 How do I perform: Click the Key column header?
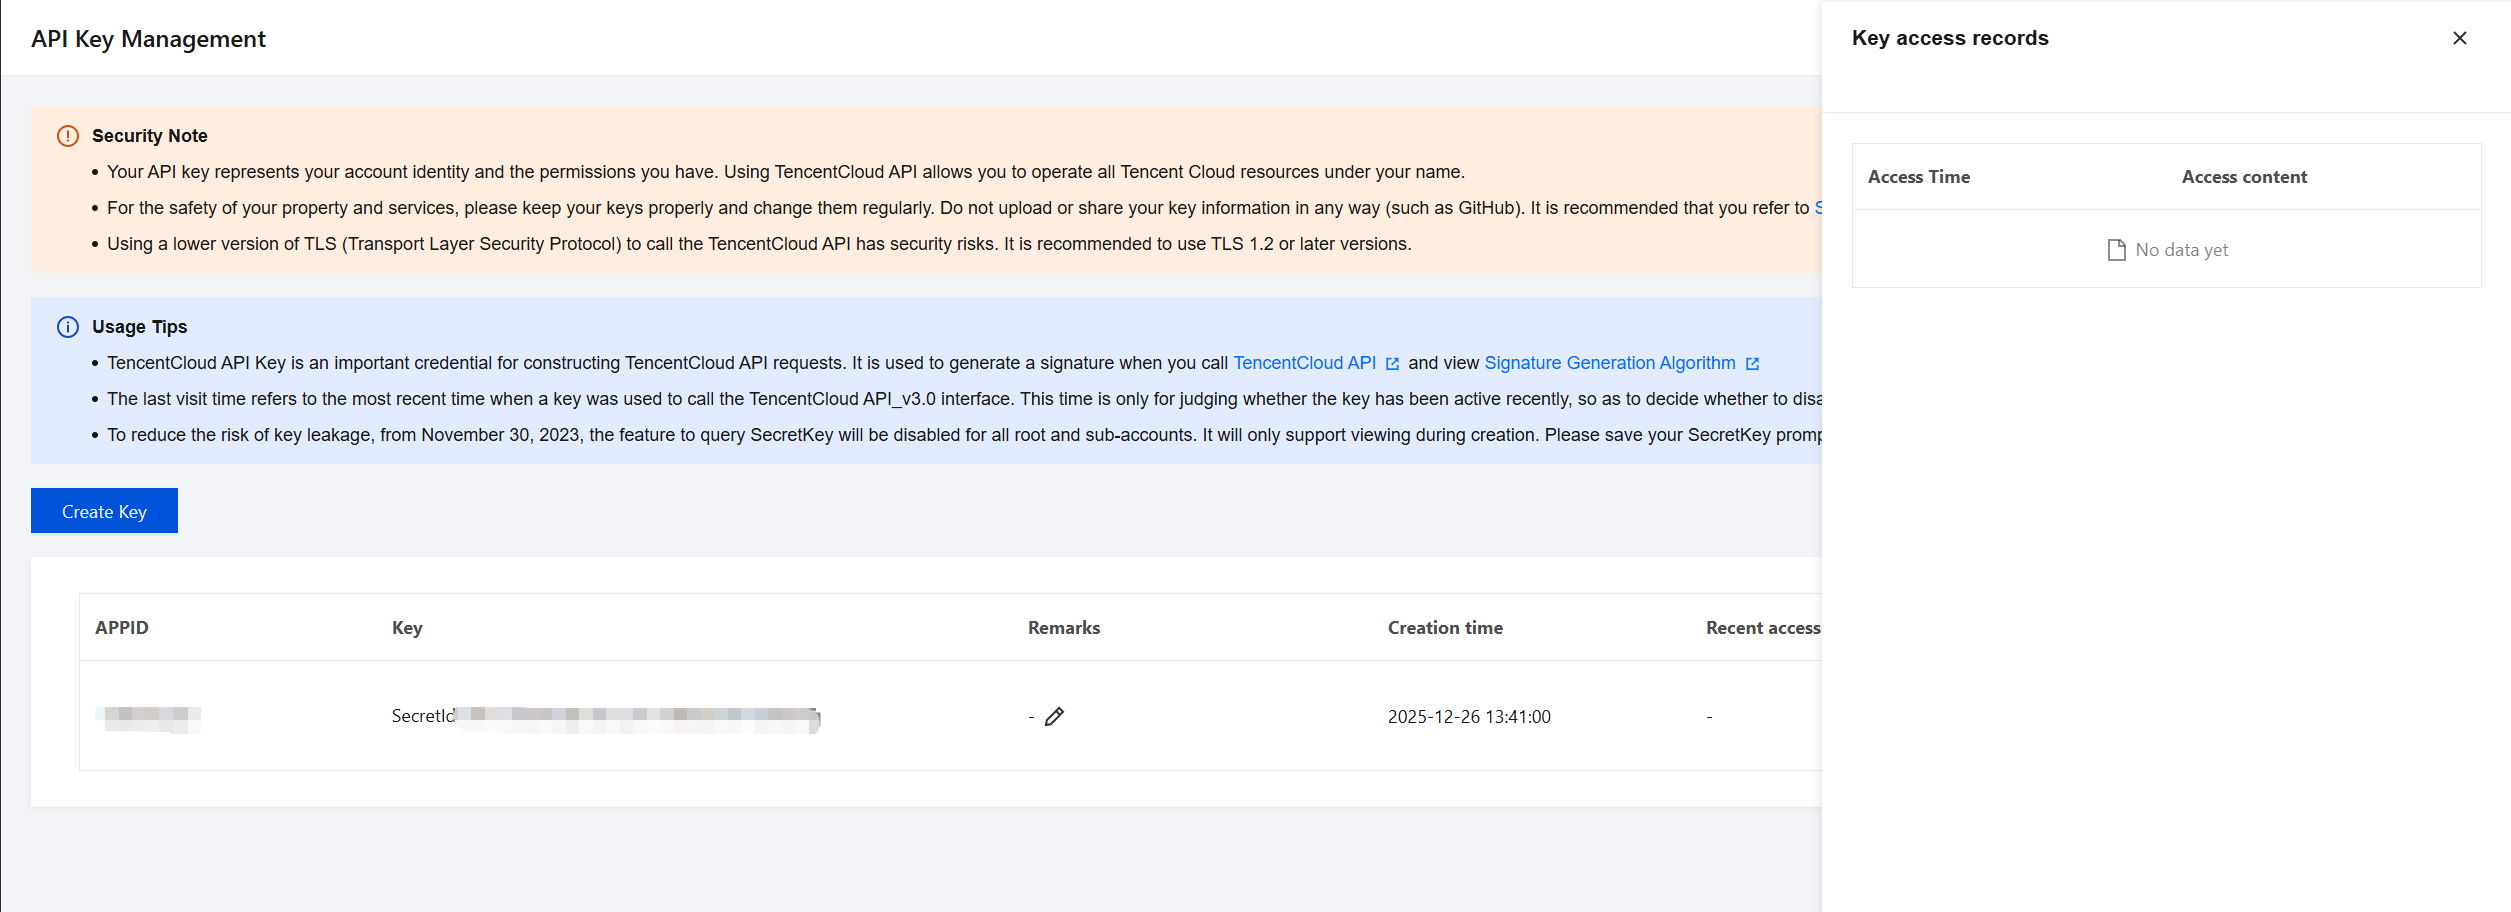(407, 628)
